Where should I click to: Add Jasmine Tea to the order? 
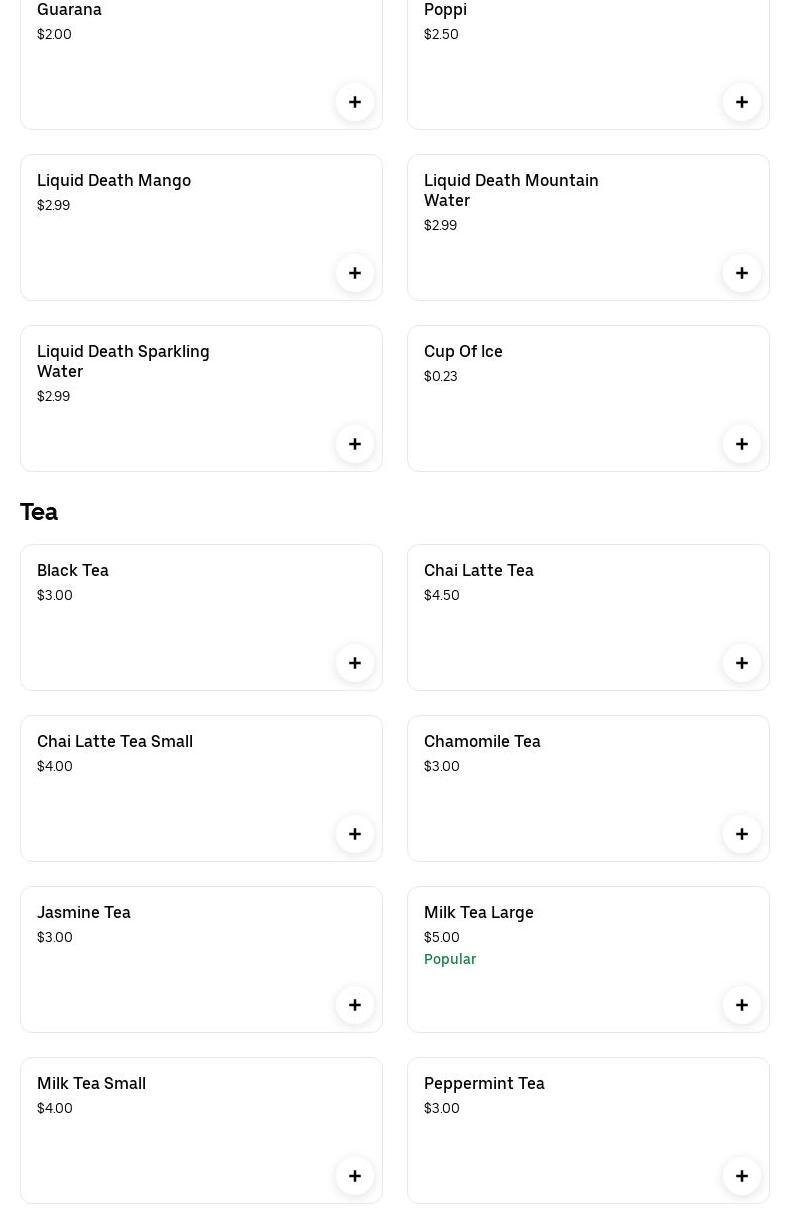pyautogui.click(x=355, y=1005)
